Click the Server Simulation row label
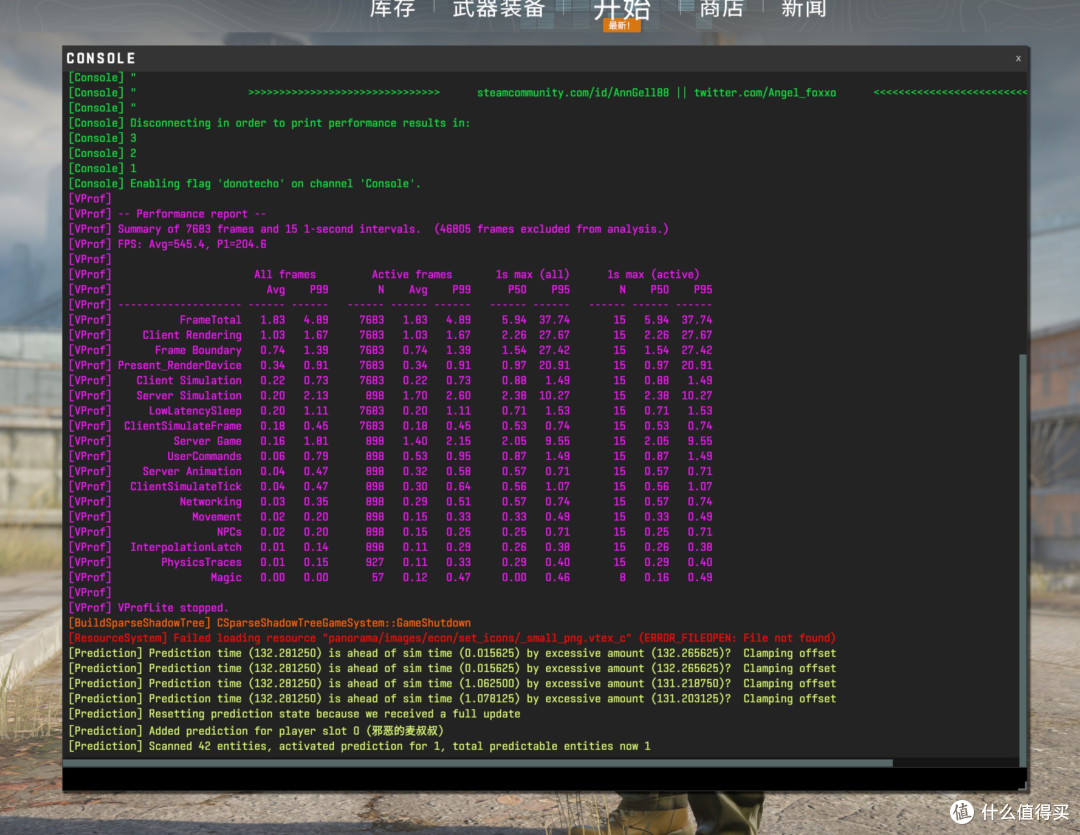Viewport: 1080px width, 835px height. click(189, 396)
